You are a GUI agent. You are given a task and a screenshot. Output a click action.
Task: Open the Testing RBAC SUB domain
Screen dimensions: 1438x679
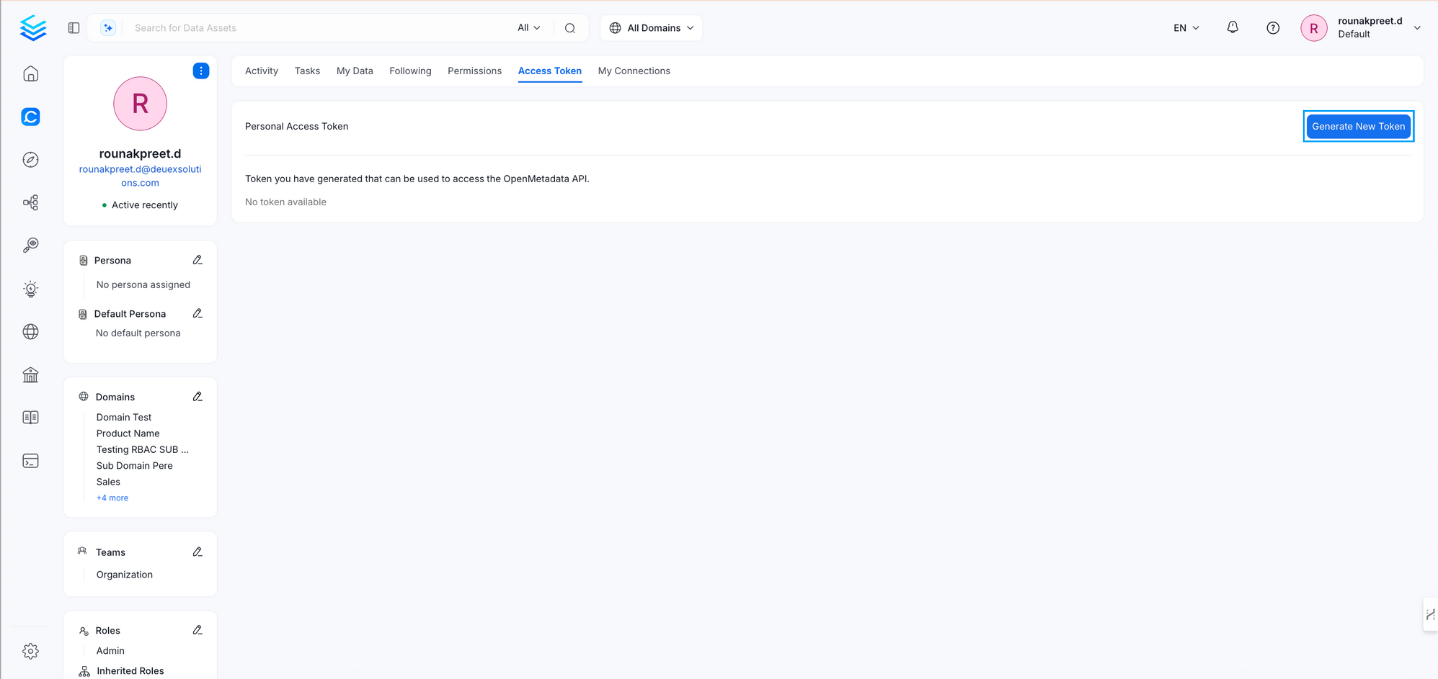pos(142,450)
